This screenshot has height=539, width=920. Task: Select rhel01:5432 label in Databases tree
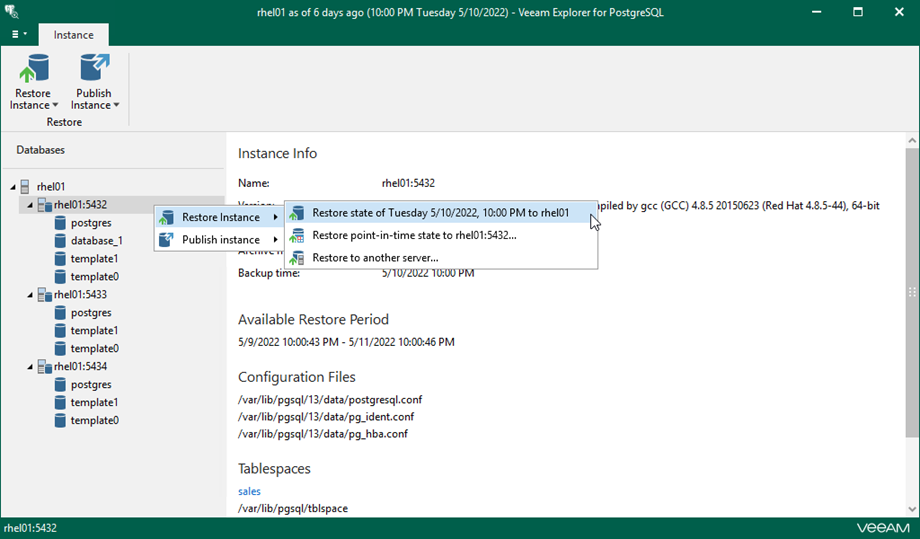coord(80,205)
